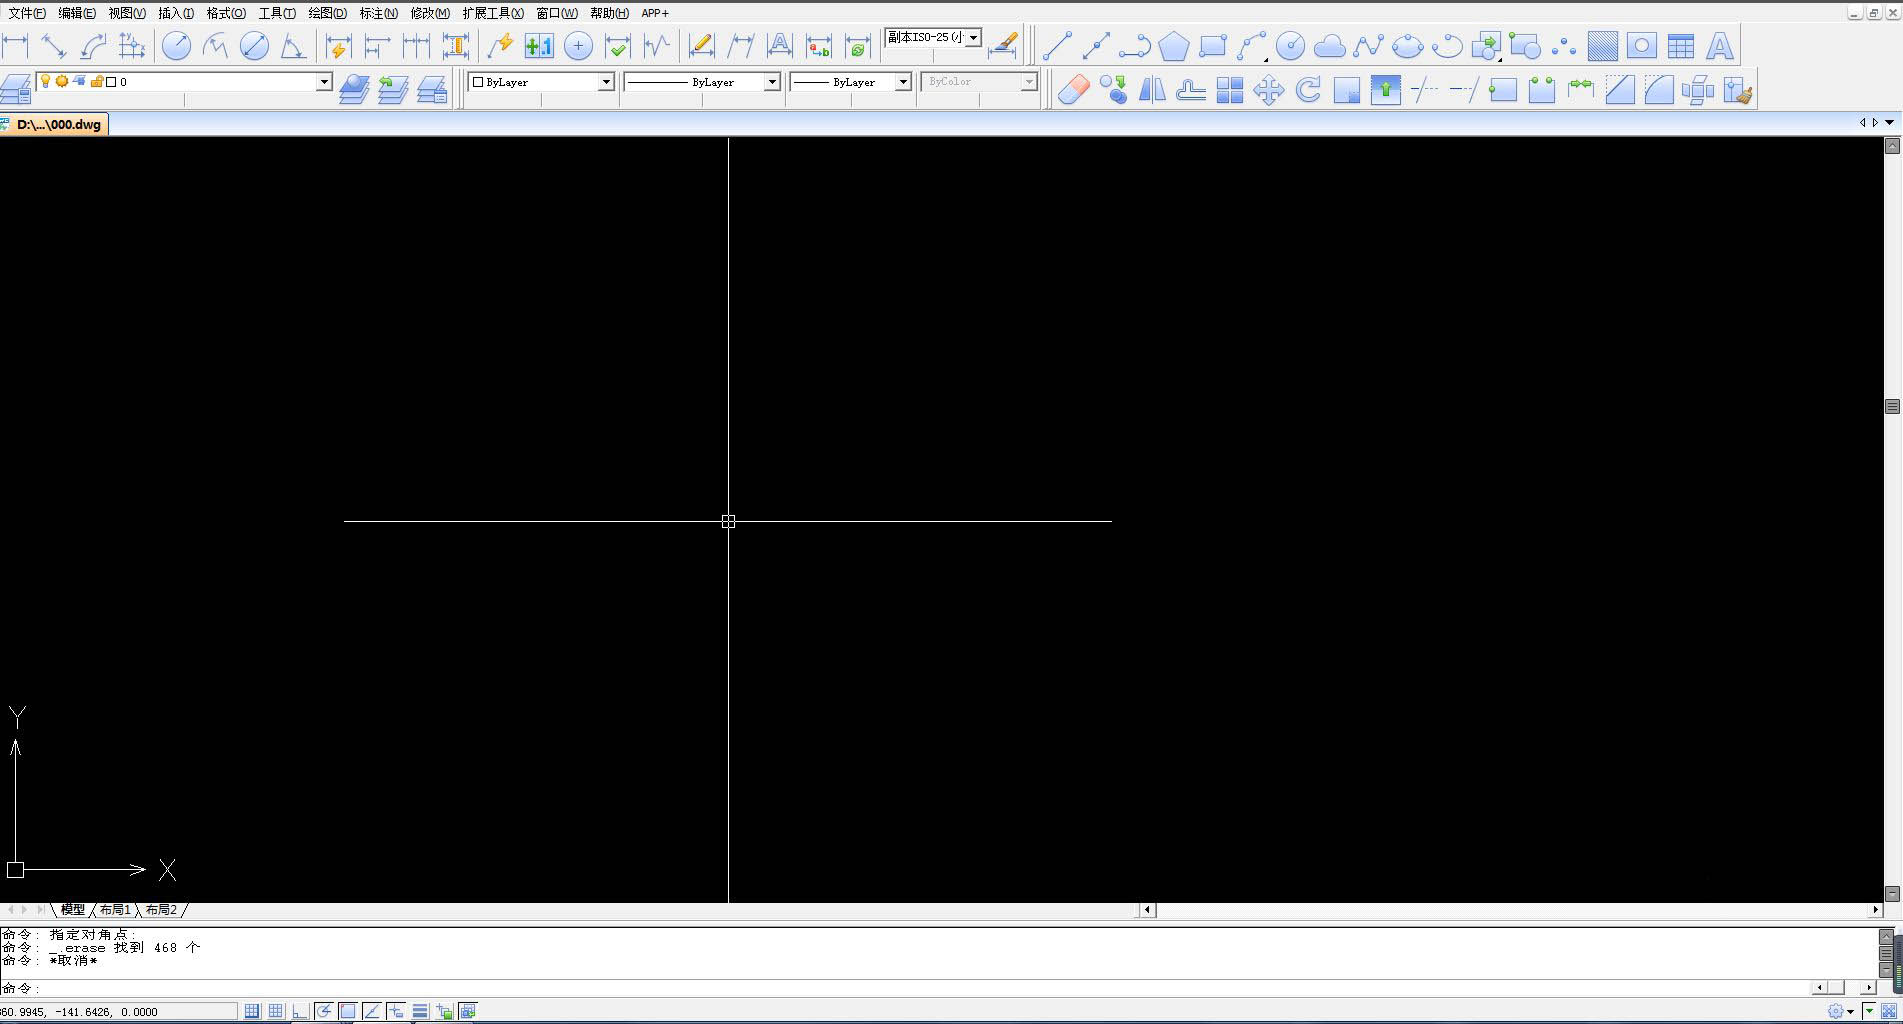Click the vertical scrollbar down arrow

pyautogui.click(x=1892, y=893)
